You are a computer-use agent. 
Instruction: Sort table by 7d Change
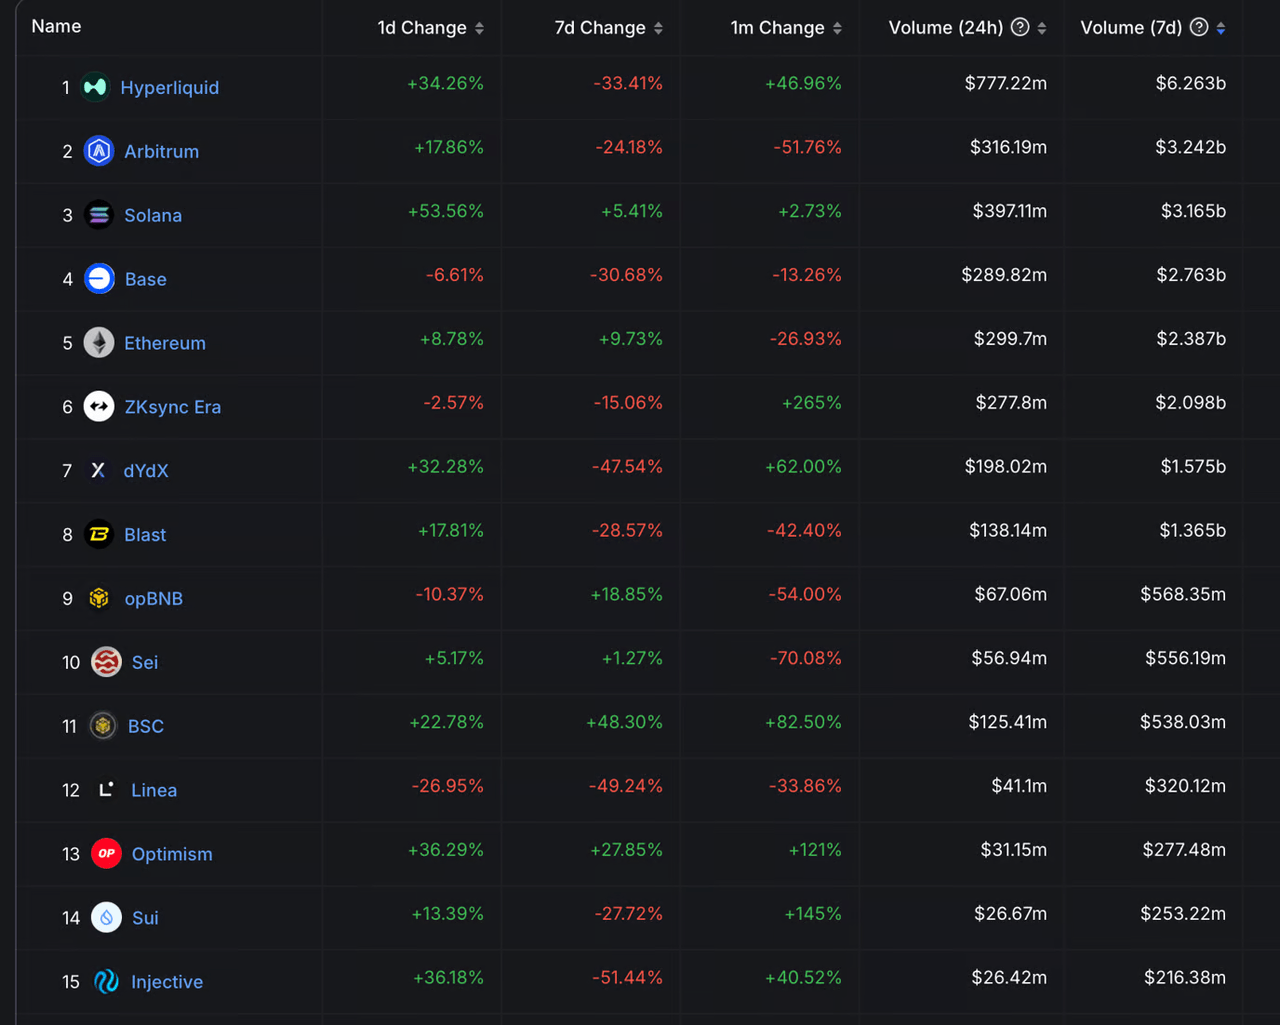pos(658,28)
